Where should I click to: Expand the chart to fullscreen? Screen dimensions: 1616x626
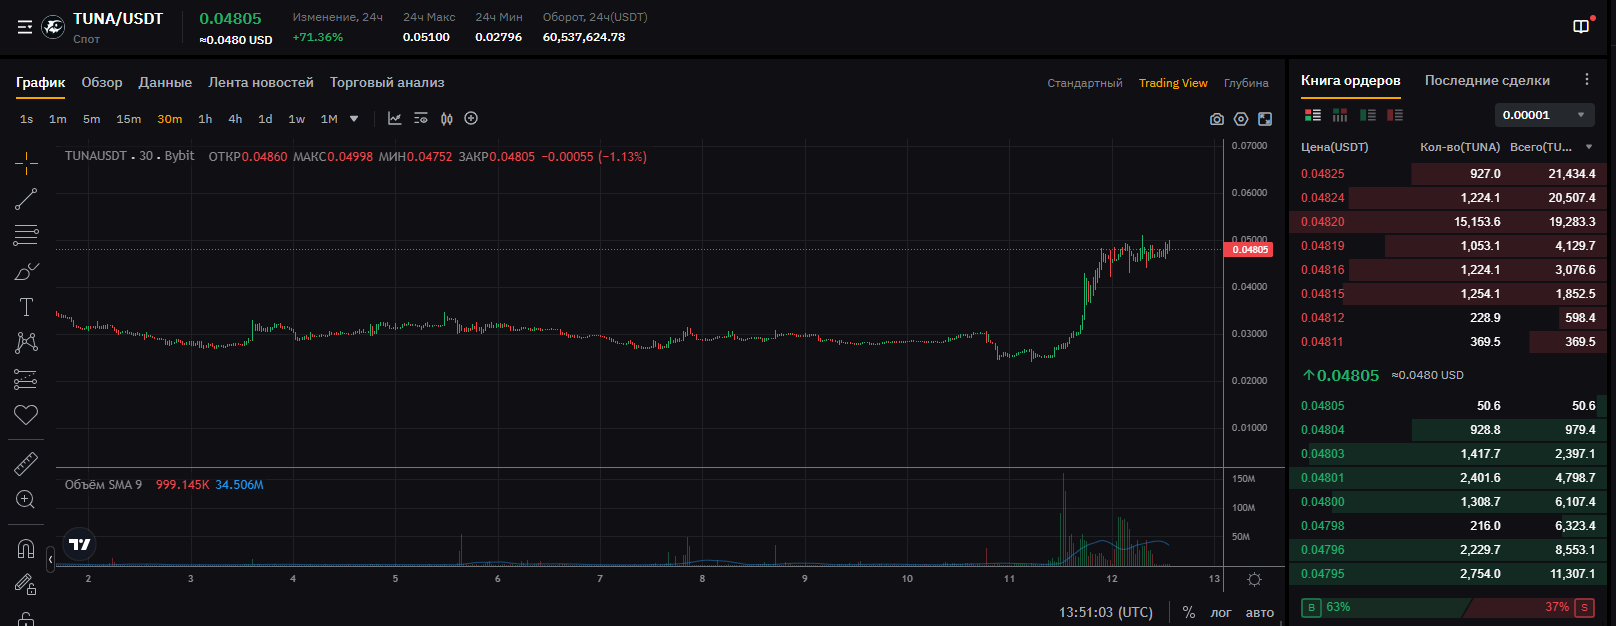tap(1265, 119)
